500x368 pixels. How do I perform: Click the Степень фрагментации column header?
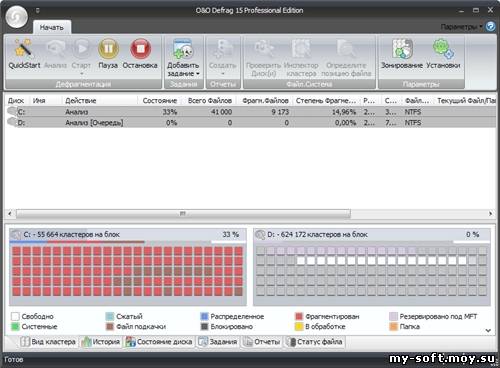click(x=326, y=101)
